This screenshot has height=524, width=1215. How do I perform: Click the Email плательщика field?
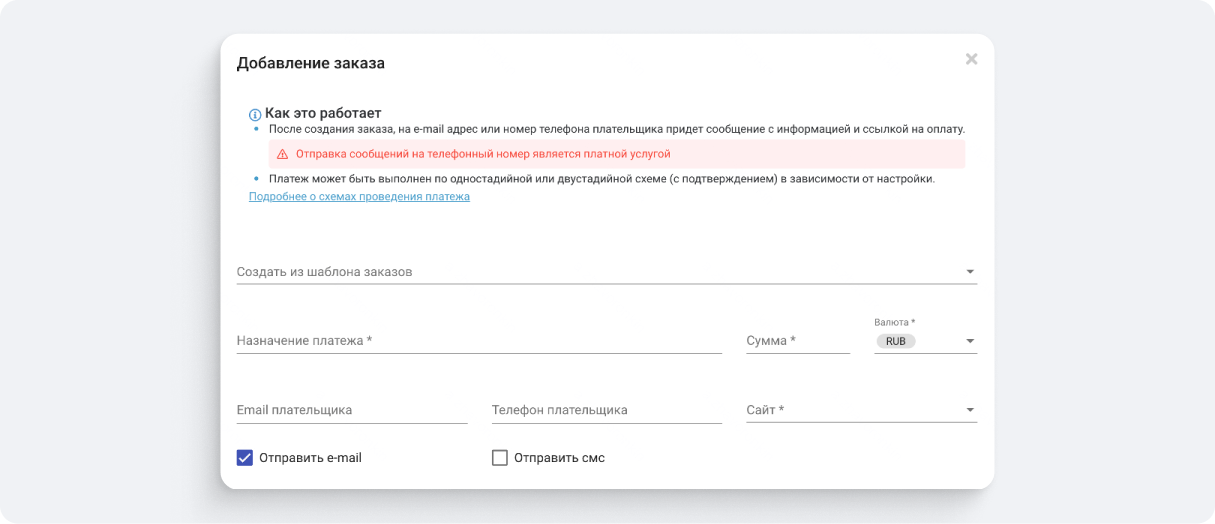pyautogui.click(x=351, y=410)
